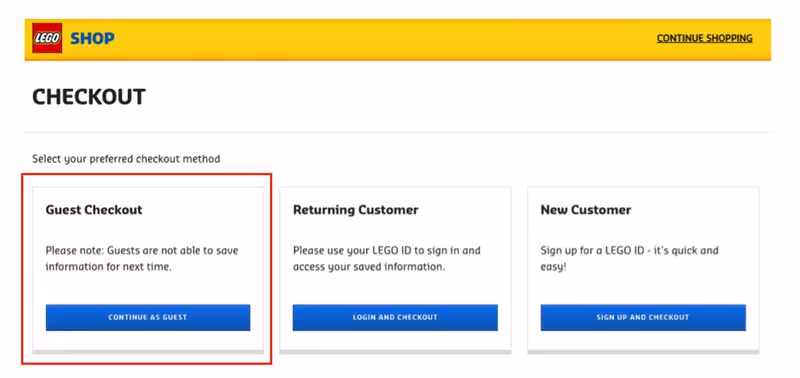
Task: Click 'Select your preferred checkout method' text
Action: (126, 159)
